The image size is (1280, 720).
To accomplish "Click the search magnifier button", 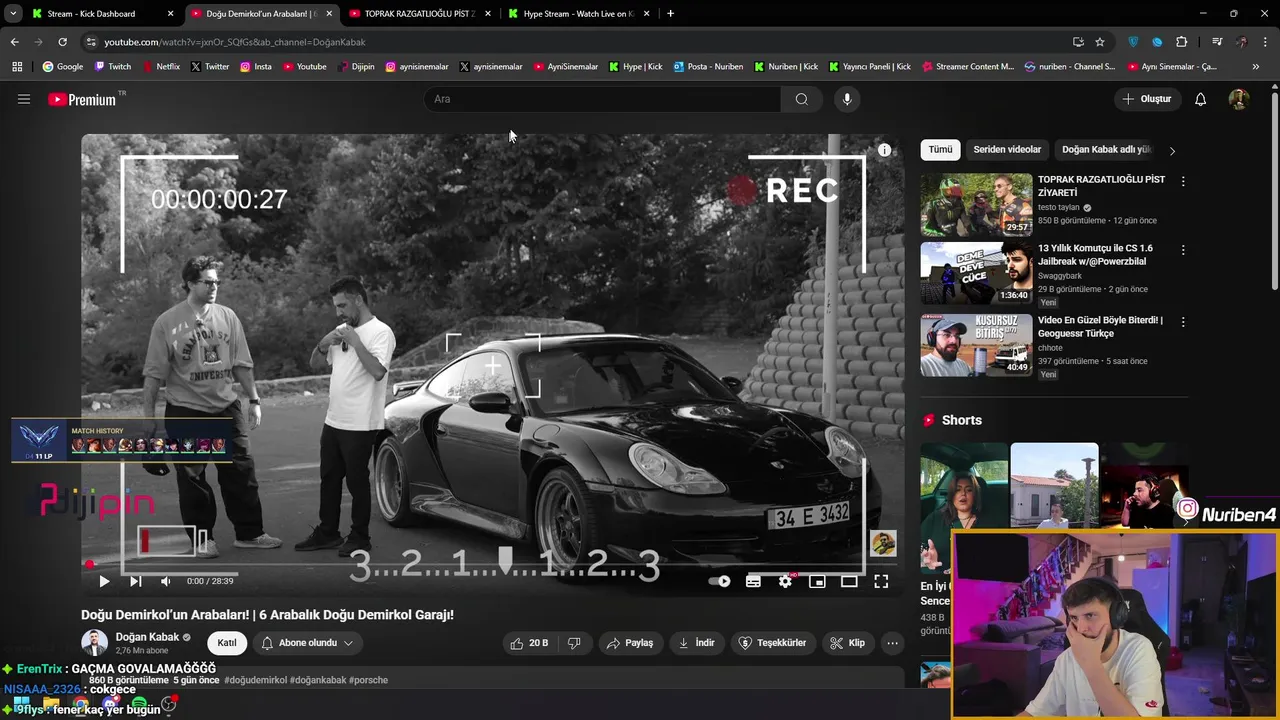I will click(801, 99).
